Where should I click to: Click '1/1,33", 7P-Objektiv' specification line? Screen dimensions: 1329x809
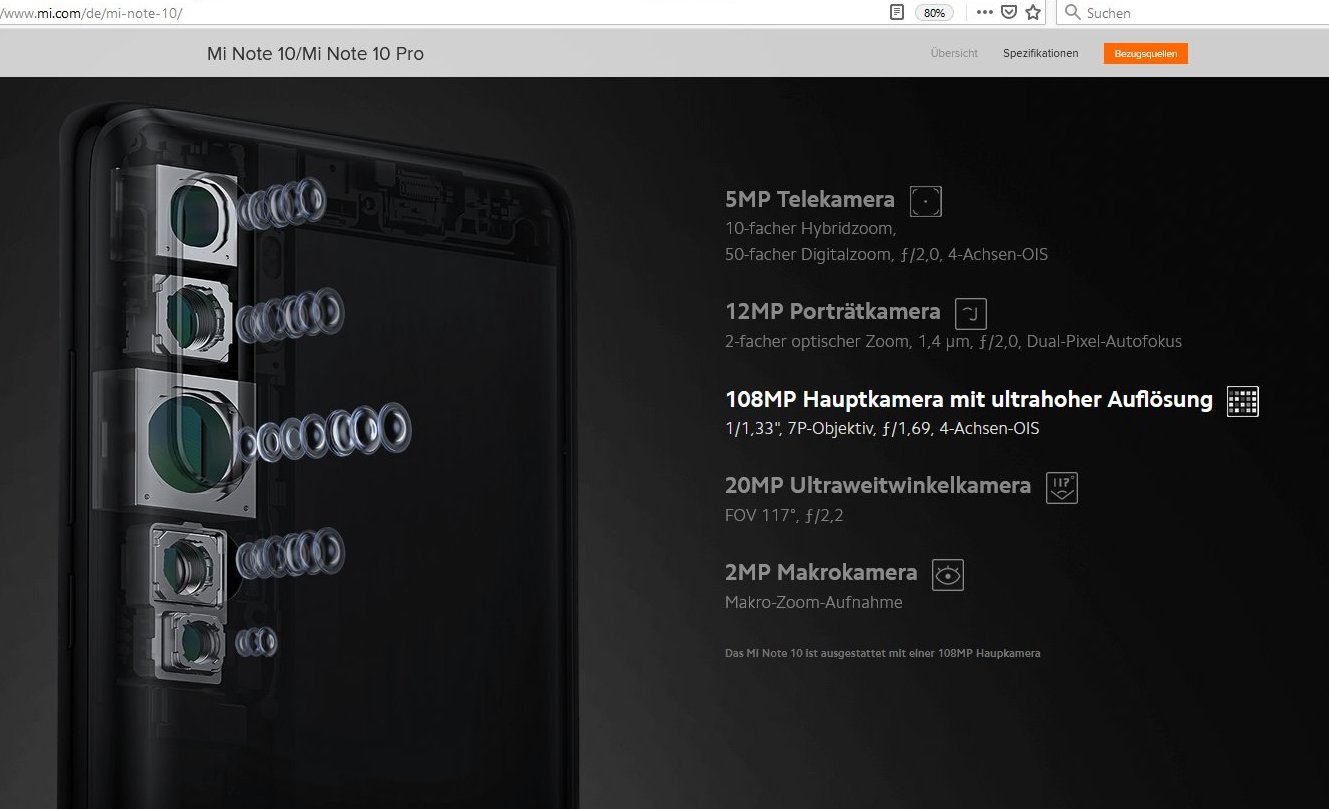pyautogui.click(x=882, y=429)
